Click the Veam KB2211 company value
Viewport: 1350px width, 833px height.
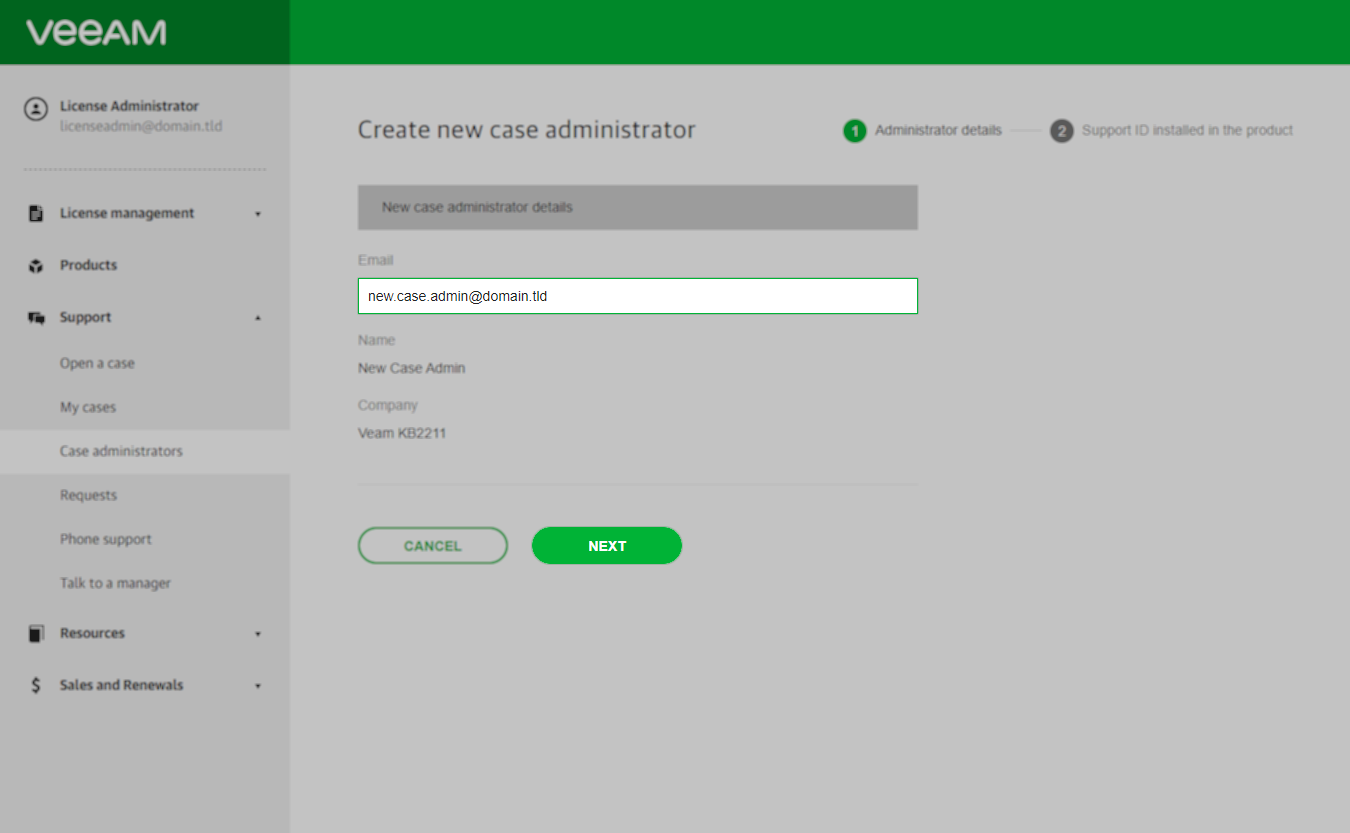pyautogui.click(x=402, y=433)
